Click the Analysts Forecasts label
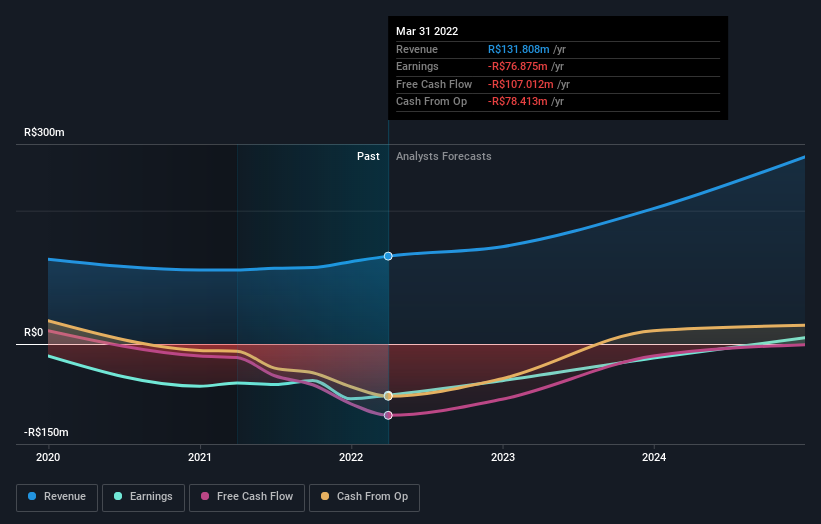Viewport: 821px width, 524px height. tap(443, 156)
